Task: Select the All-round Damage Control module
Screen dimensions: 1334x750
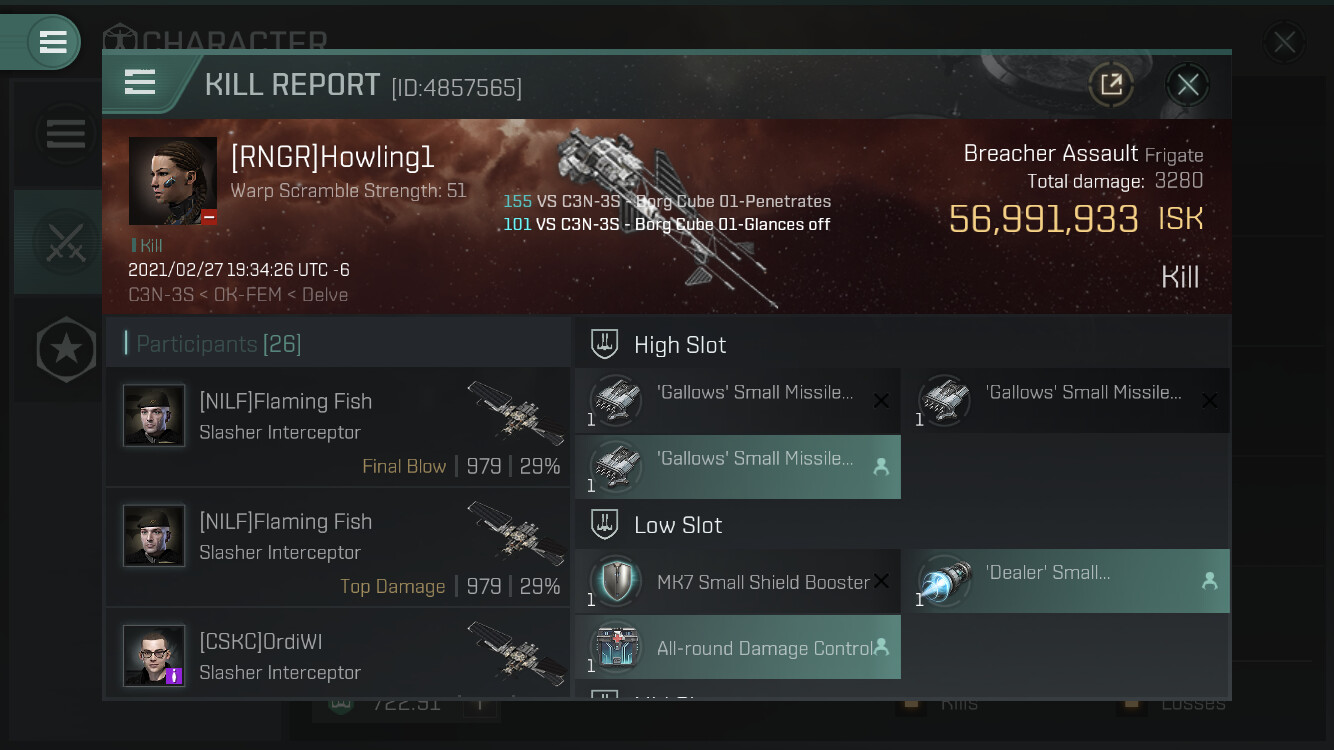Action: pos(738,647)
